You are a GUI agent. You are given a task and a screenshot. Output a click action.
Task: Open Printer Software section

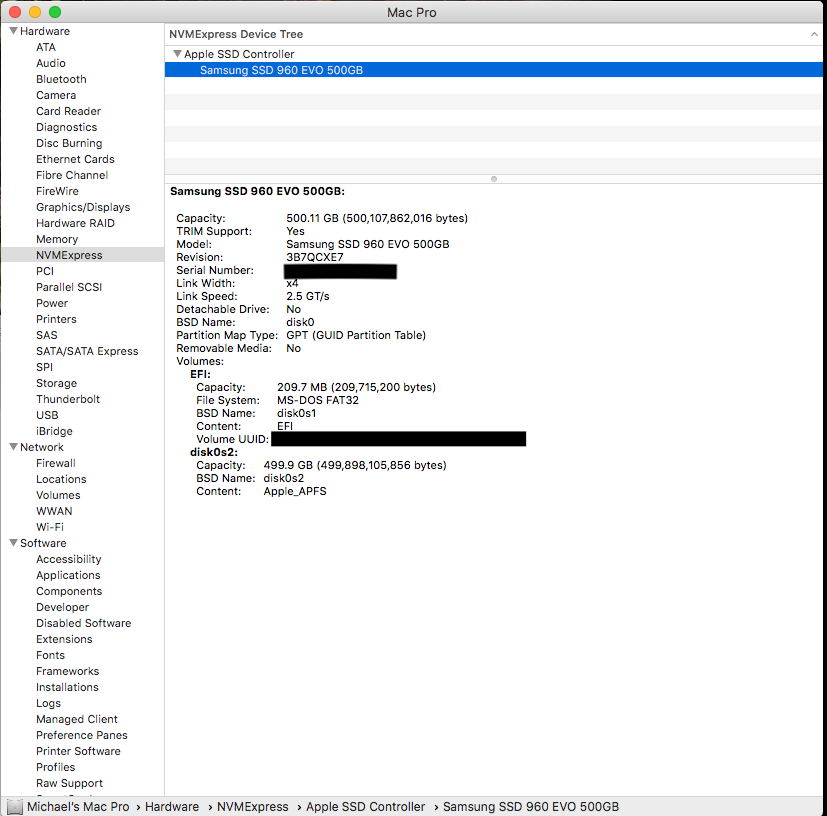[x=79, y=751]
